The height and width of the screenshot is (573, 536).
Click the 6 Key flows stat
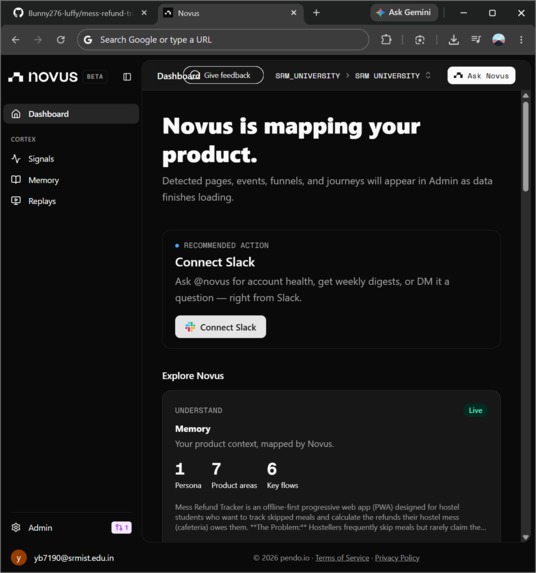point(282,475)
